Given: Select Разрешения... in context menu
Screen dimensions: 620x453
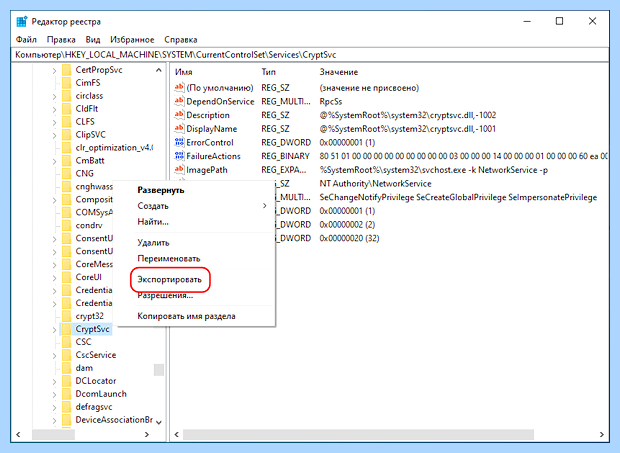Looking at the screenshot, I should 165,295.
